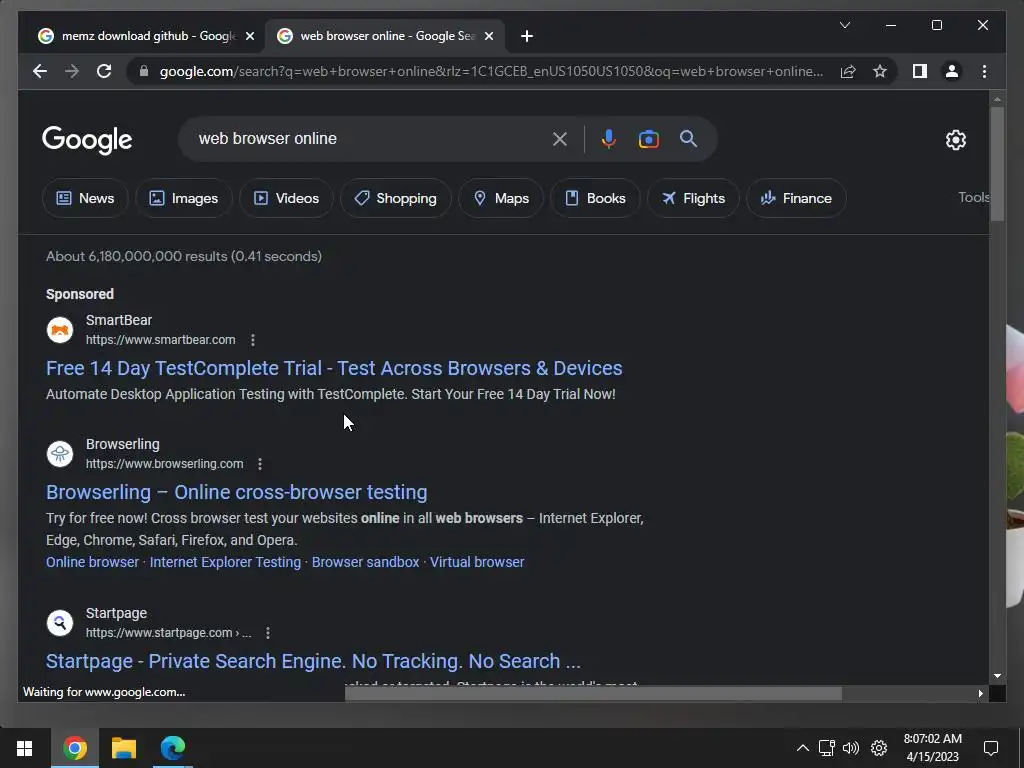
Task: Filter results by Shopping
Action: coord(396,198)
